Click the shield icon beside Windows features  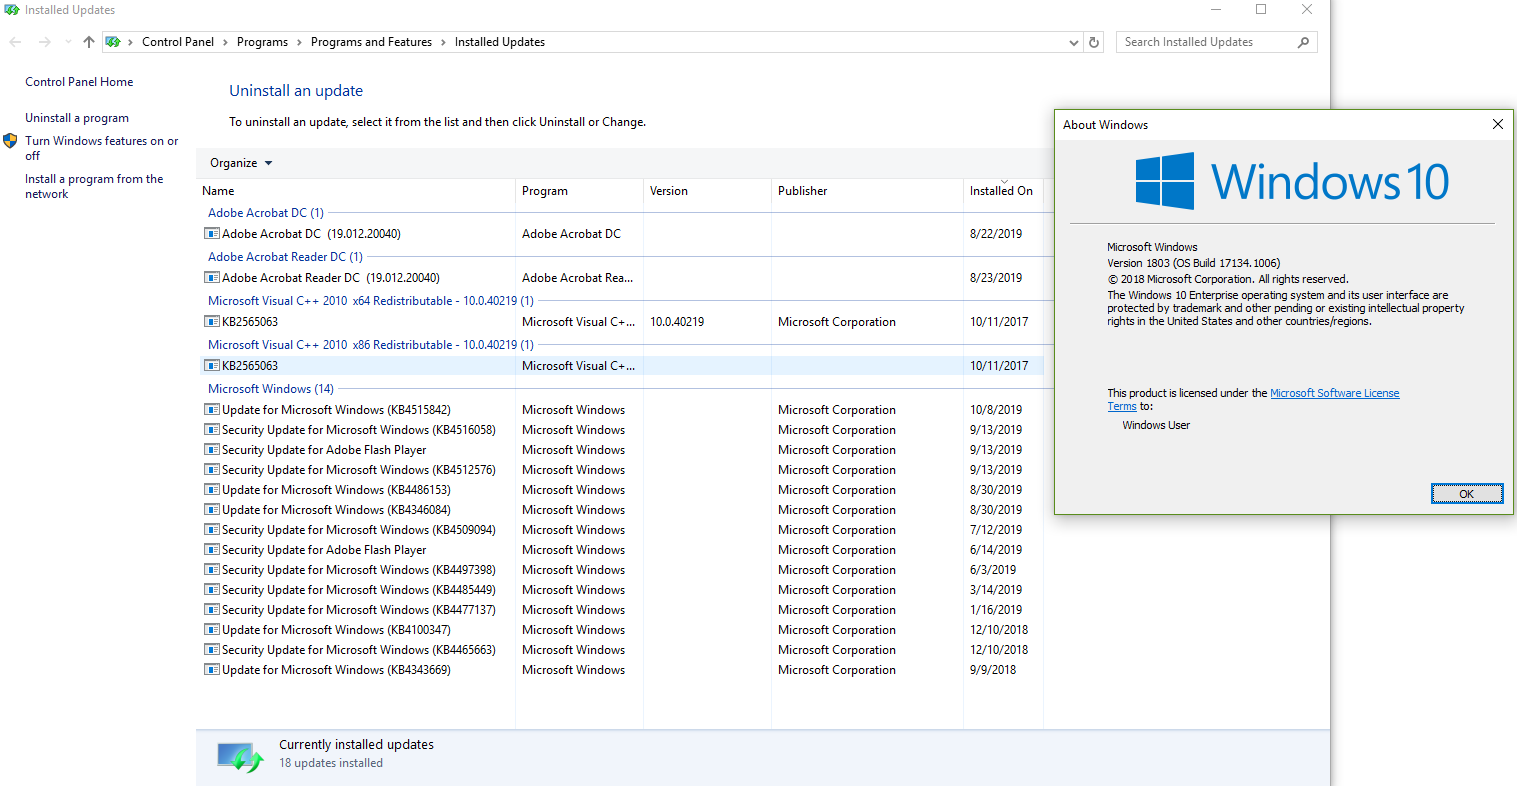pyautogui.click(x=11, y=141)
